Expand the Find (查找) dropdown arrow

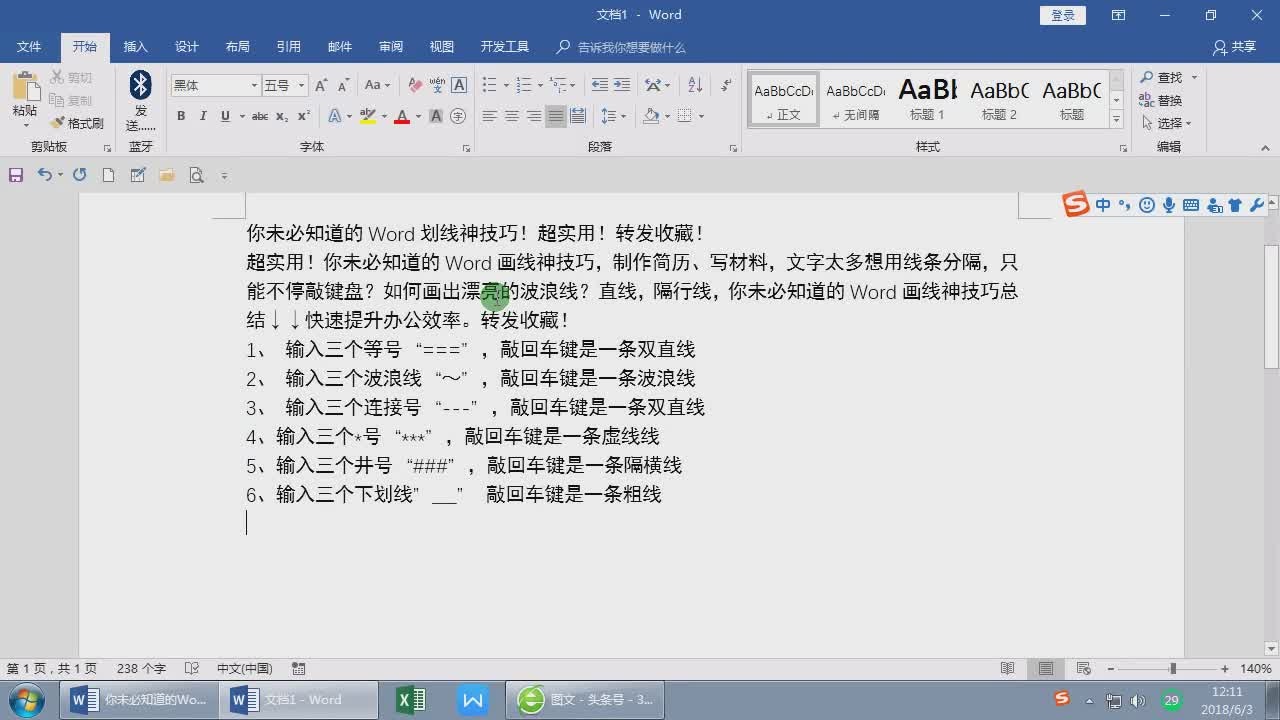coord(1194,77)
